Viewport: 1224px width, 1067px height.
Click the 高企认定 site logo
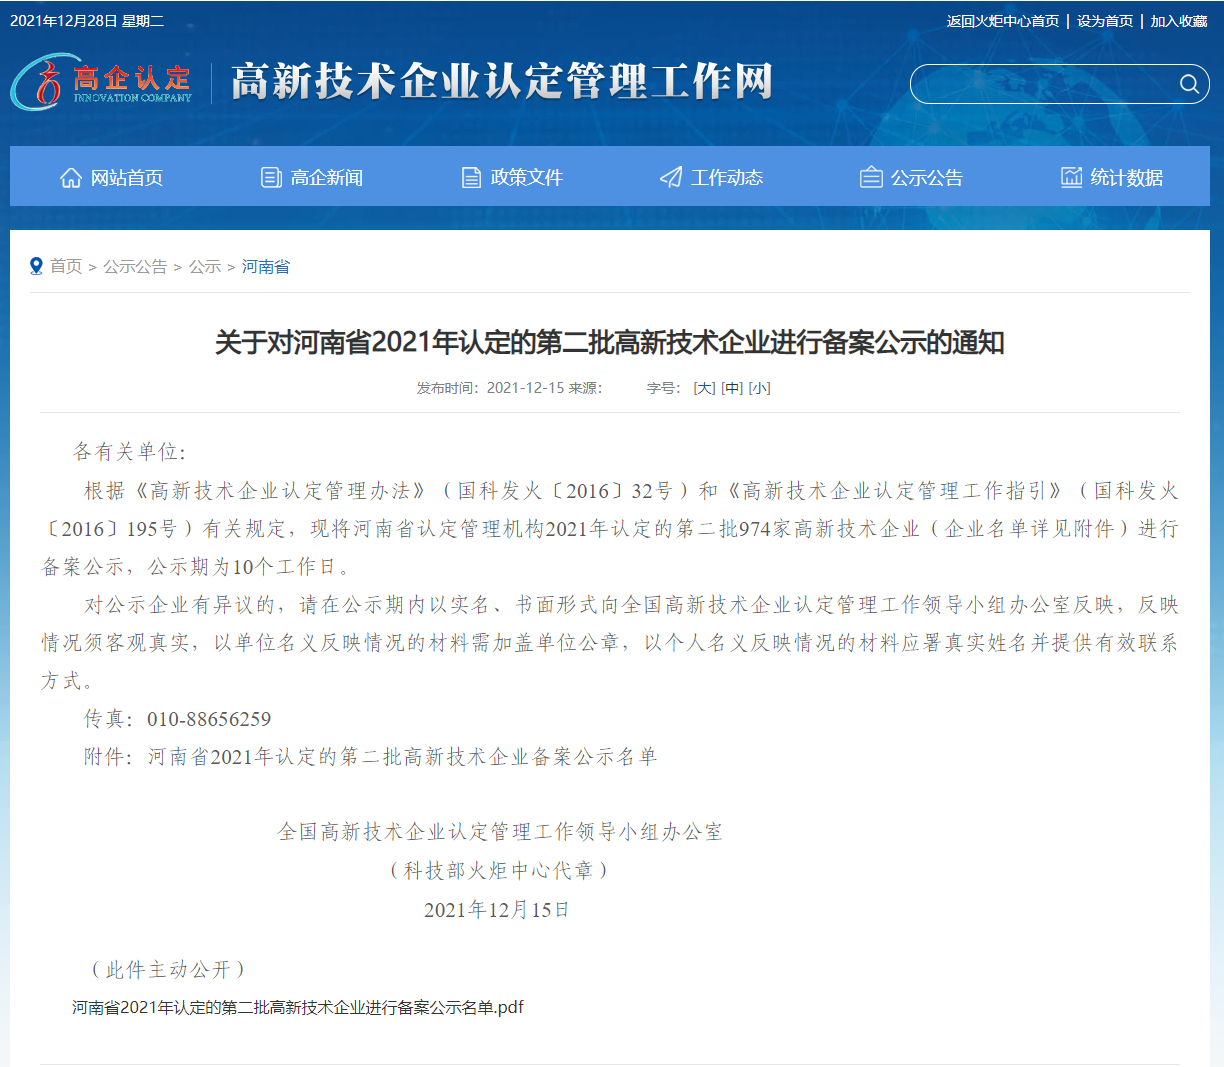pyautogui.click(x=102, y=82)
